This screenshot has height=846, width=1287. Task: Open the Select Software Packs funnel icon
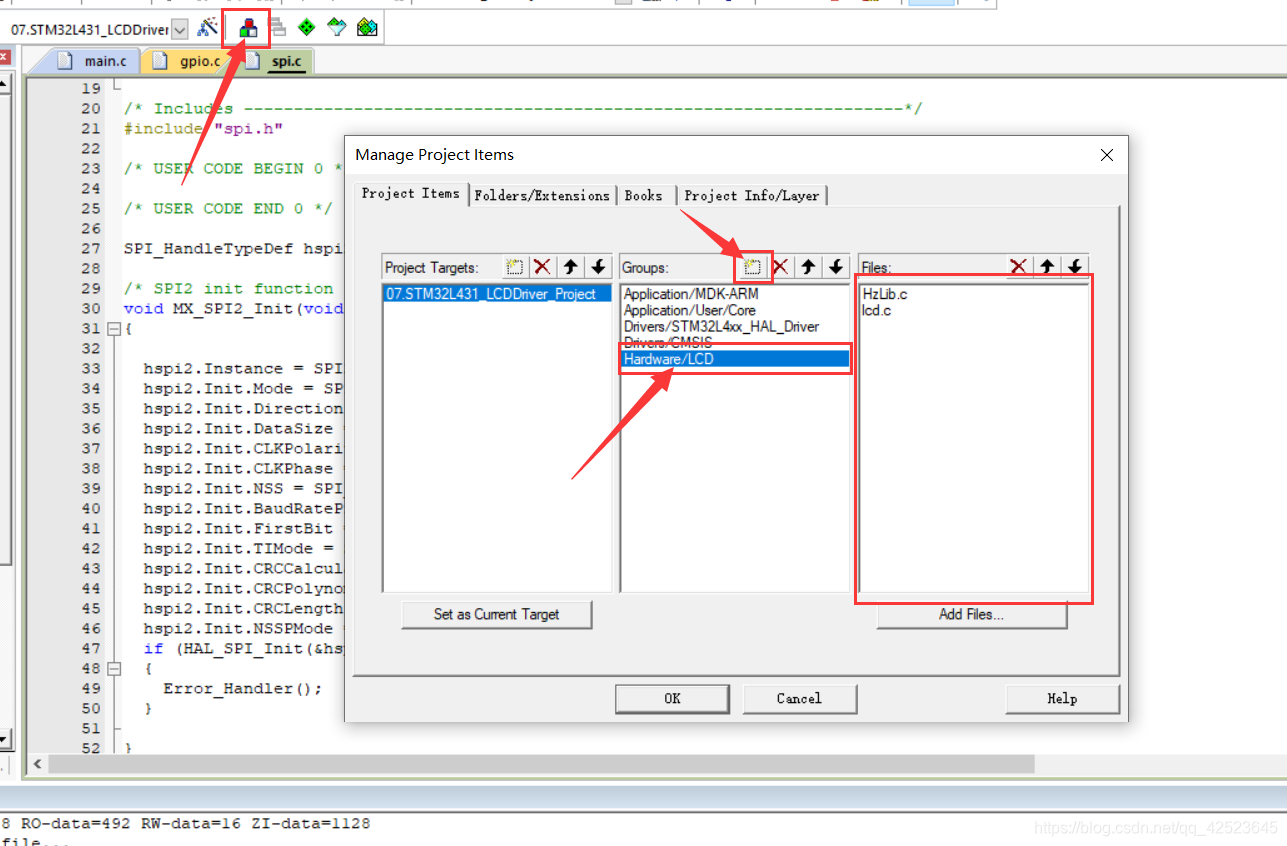pyautogui.click(x=336, y=27)
